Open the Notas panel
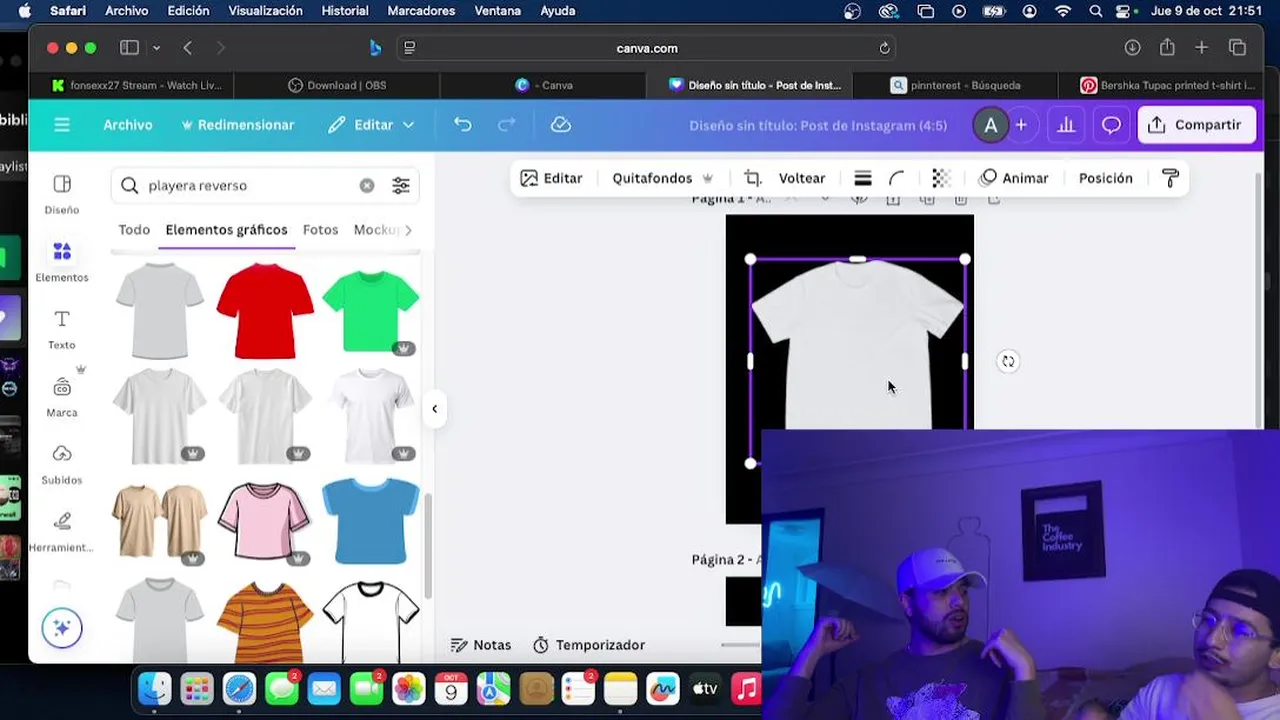 pyautogui.click(x=481, y=645)
